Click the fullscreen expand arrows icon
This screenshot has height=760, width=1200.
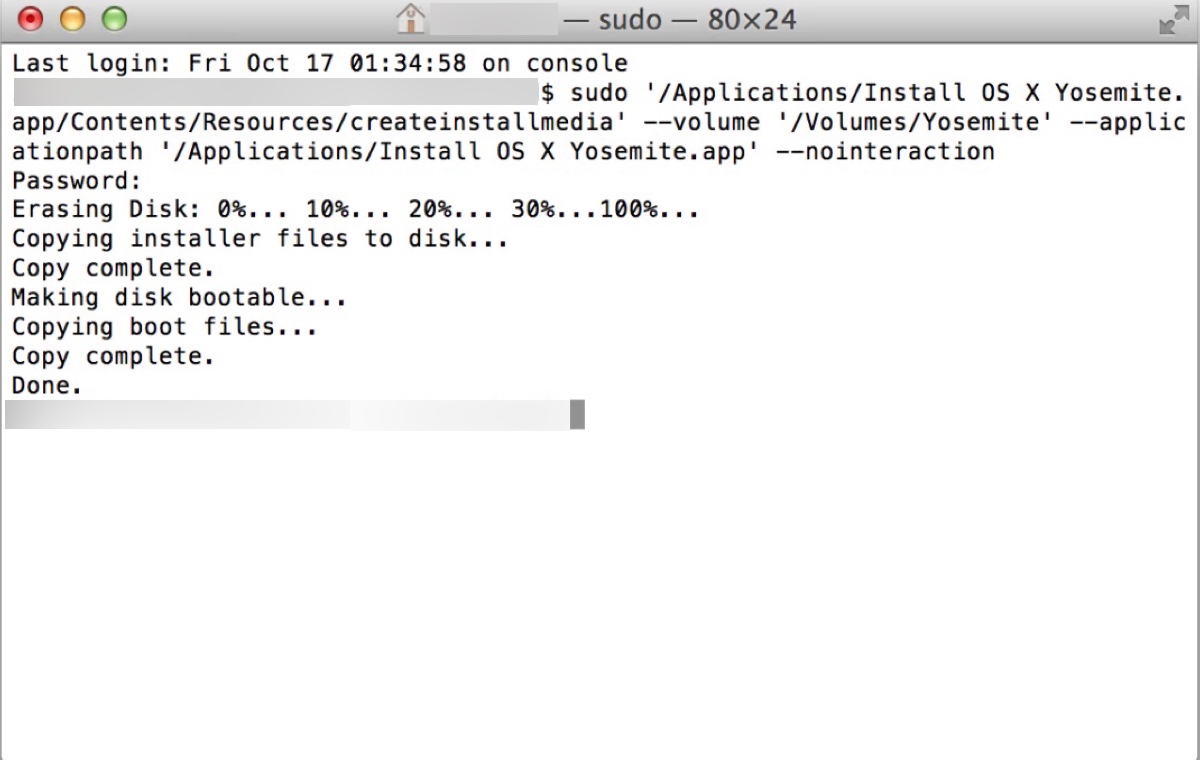click(1176, 18)
